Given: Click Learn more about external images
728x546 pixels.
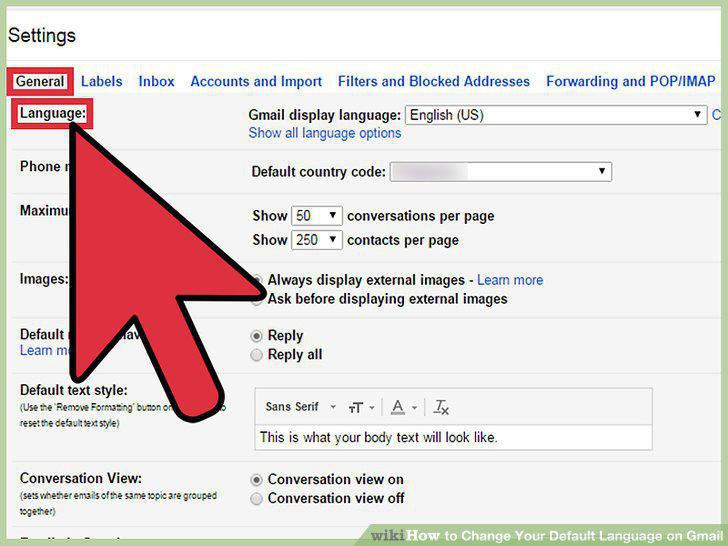Looking at the screenshot, I should pyautogui.click(x=510, y=280).
